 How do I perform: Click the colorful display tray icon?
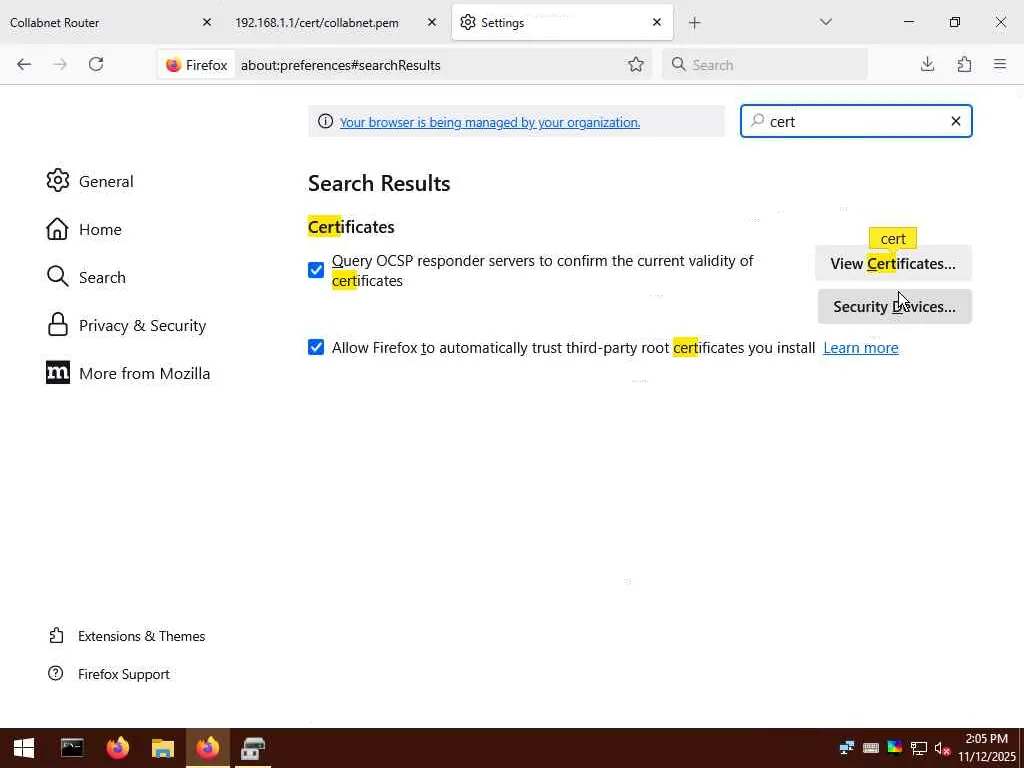pyautogui.click(x=895, y=748)
